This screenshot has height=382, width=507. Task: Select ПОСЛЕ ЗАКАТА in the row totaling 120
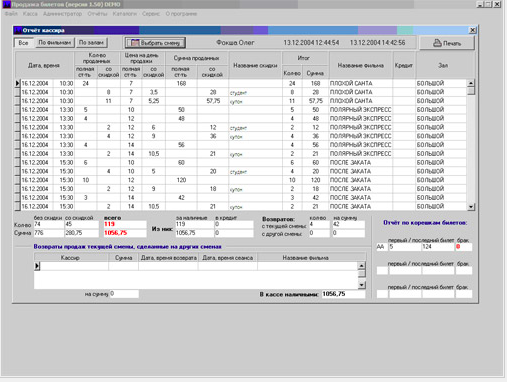coord(361,180)
